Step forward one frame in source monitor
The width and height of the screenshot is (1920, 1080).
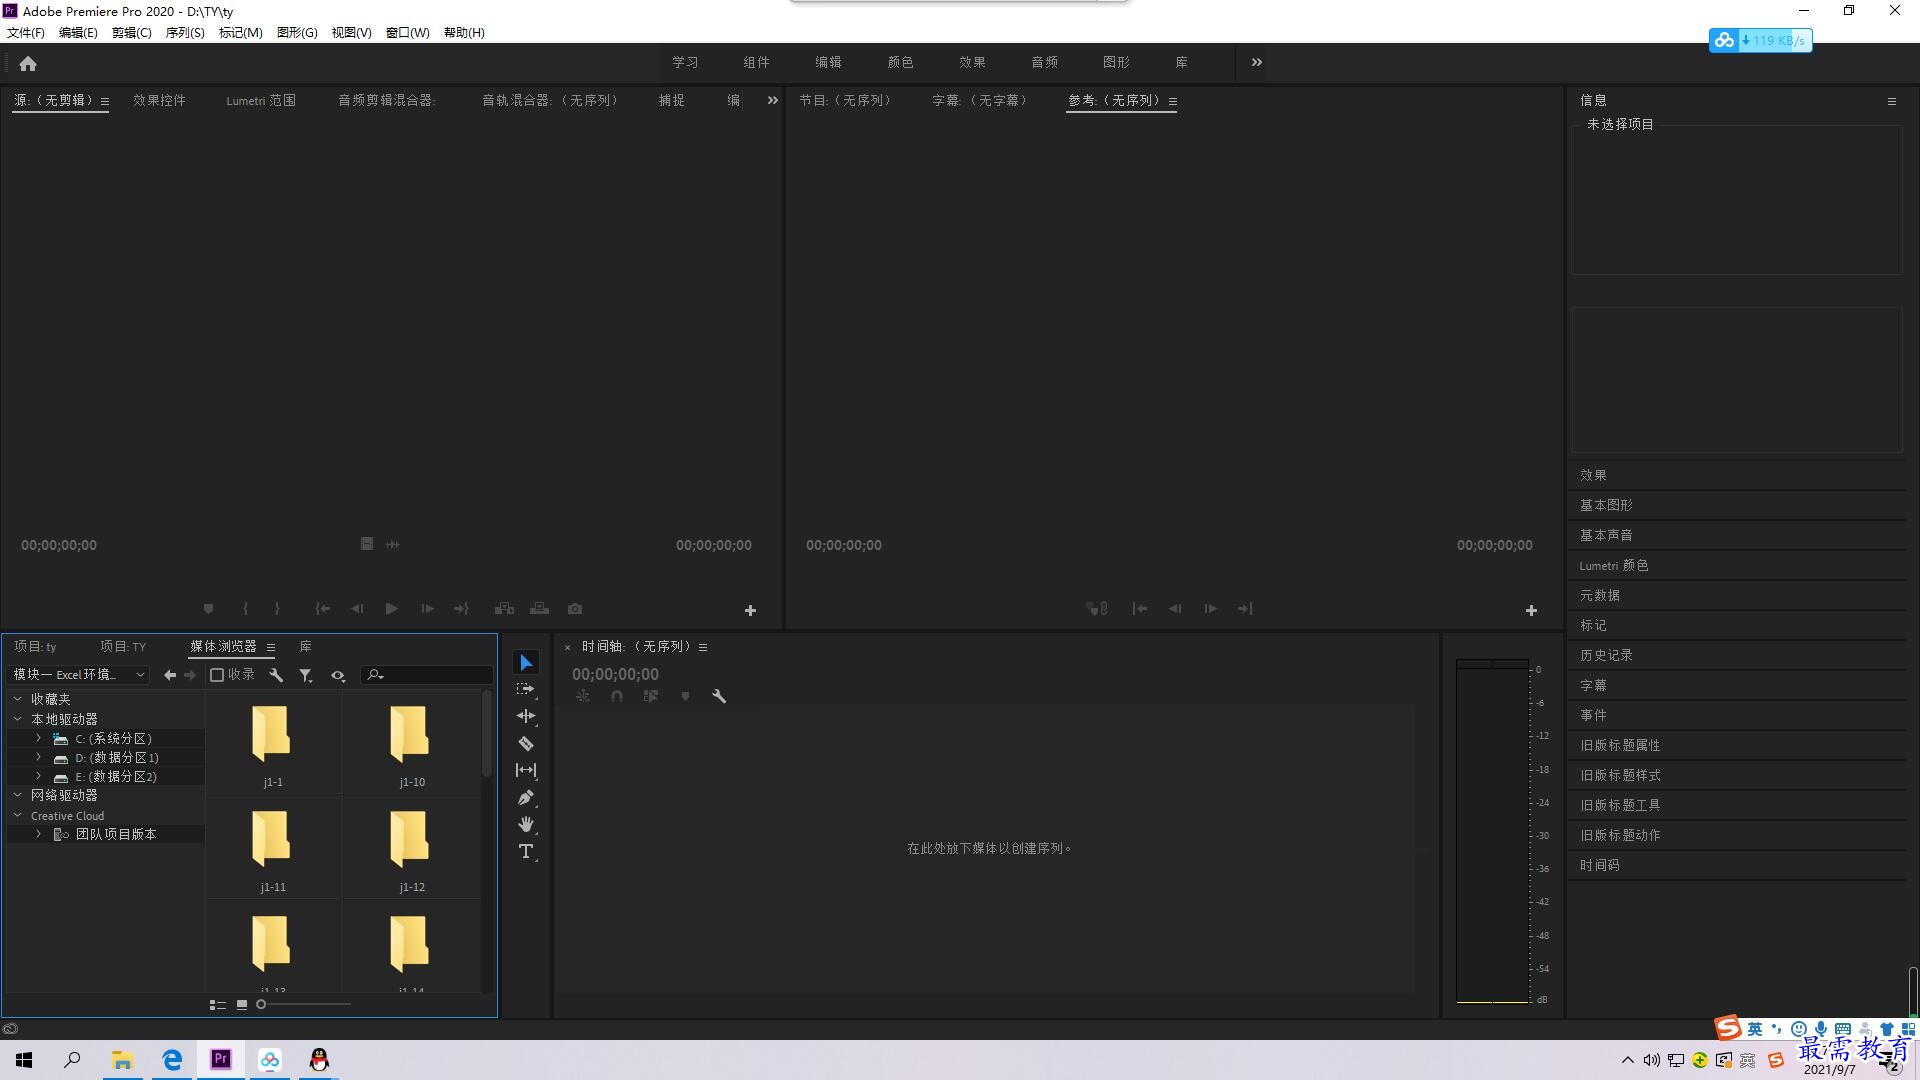point(427,608)
